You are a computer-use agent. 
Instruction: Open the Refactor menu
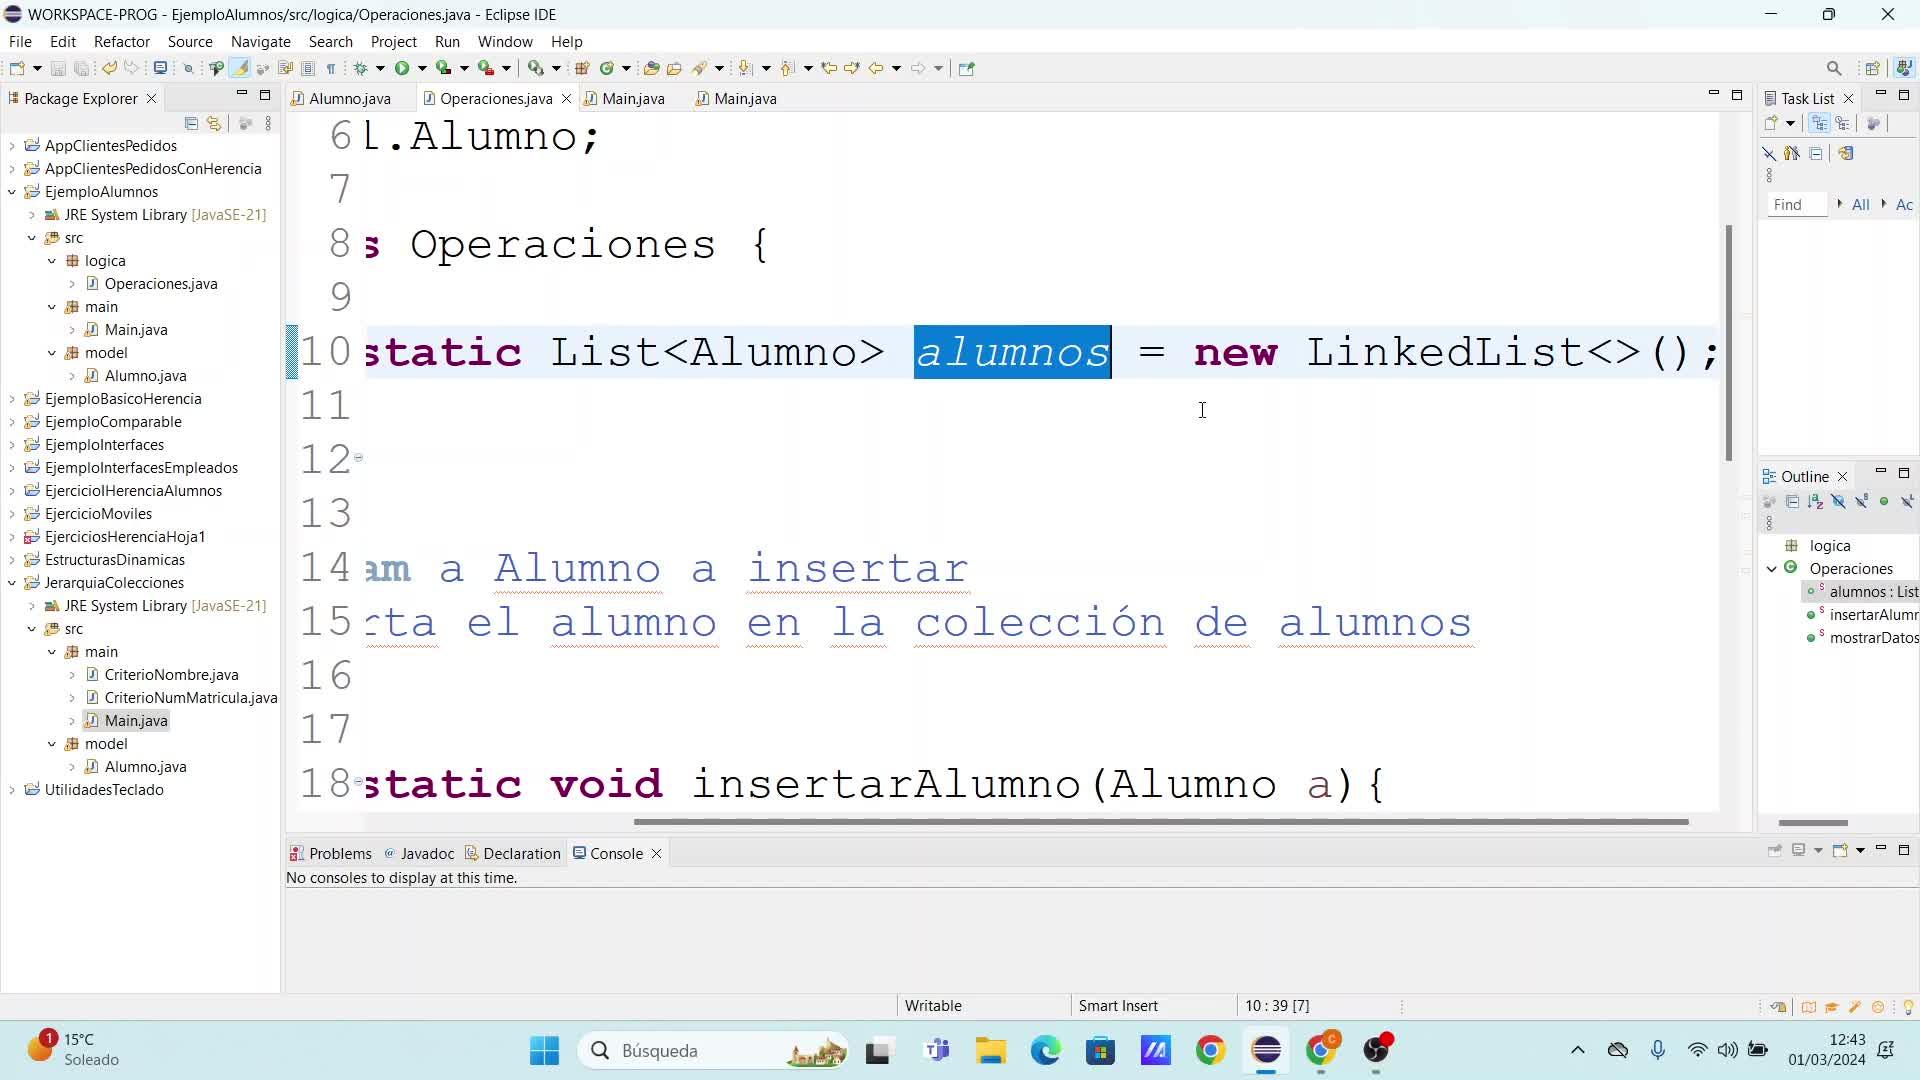tap(121, 41)
